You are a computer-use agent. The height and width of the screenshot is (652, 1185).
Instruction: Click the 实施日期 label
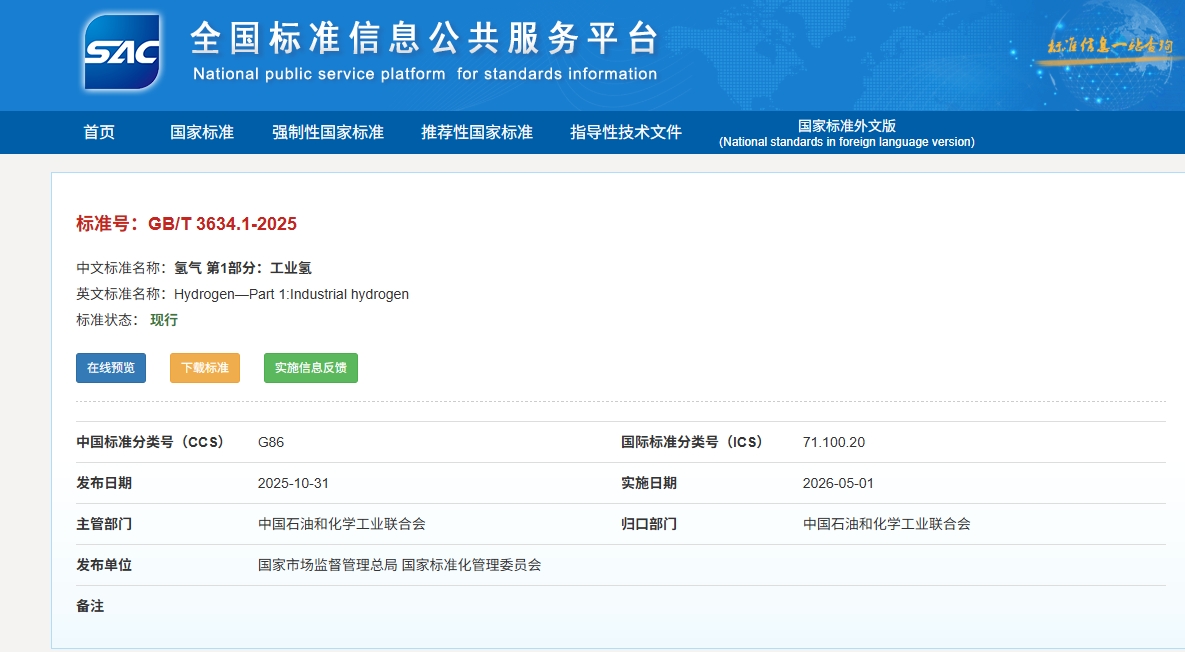pos(649,483)
